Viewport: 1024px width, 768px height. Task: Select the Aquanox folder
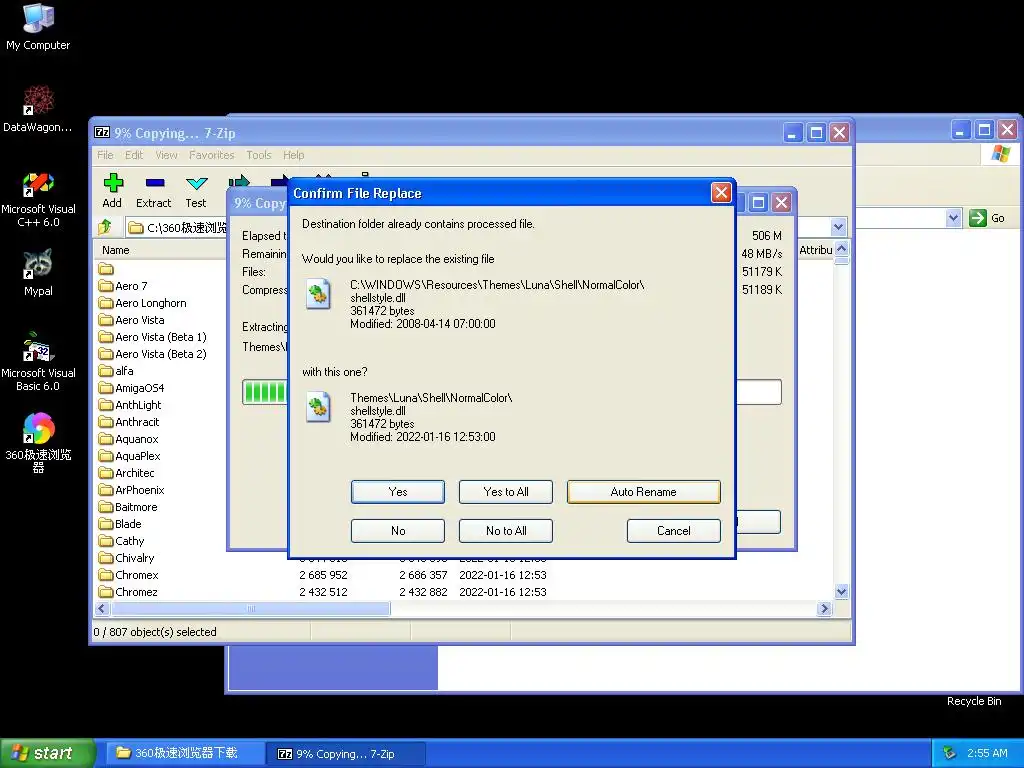pyautogui.click(x=129, y=439)
